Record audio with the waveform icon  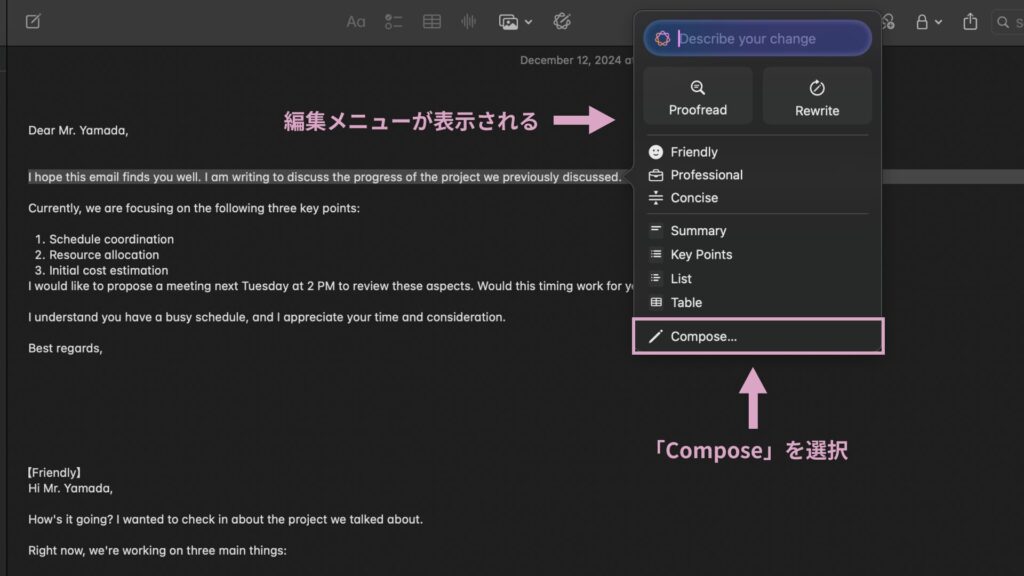coord(467,20)
